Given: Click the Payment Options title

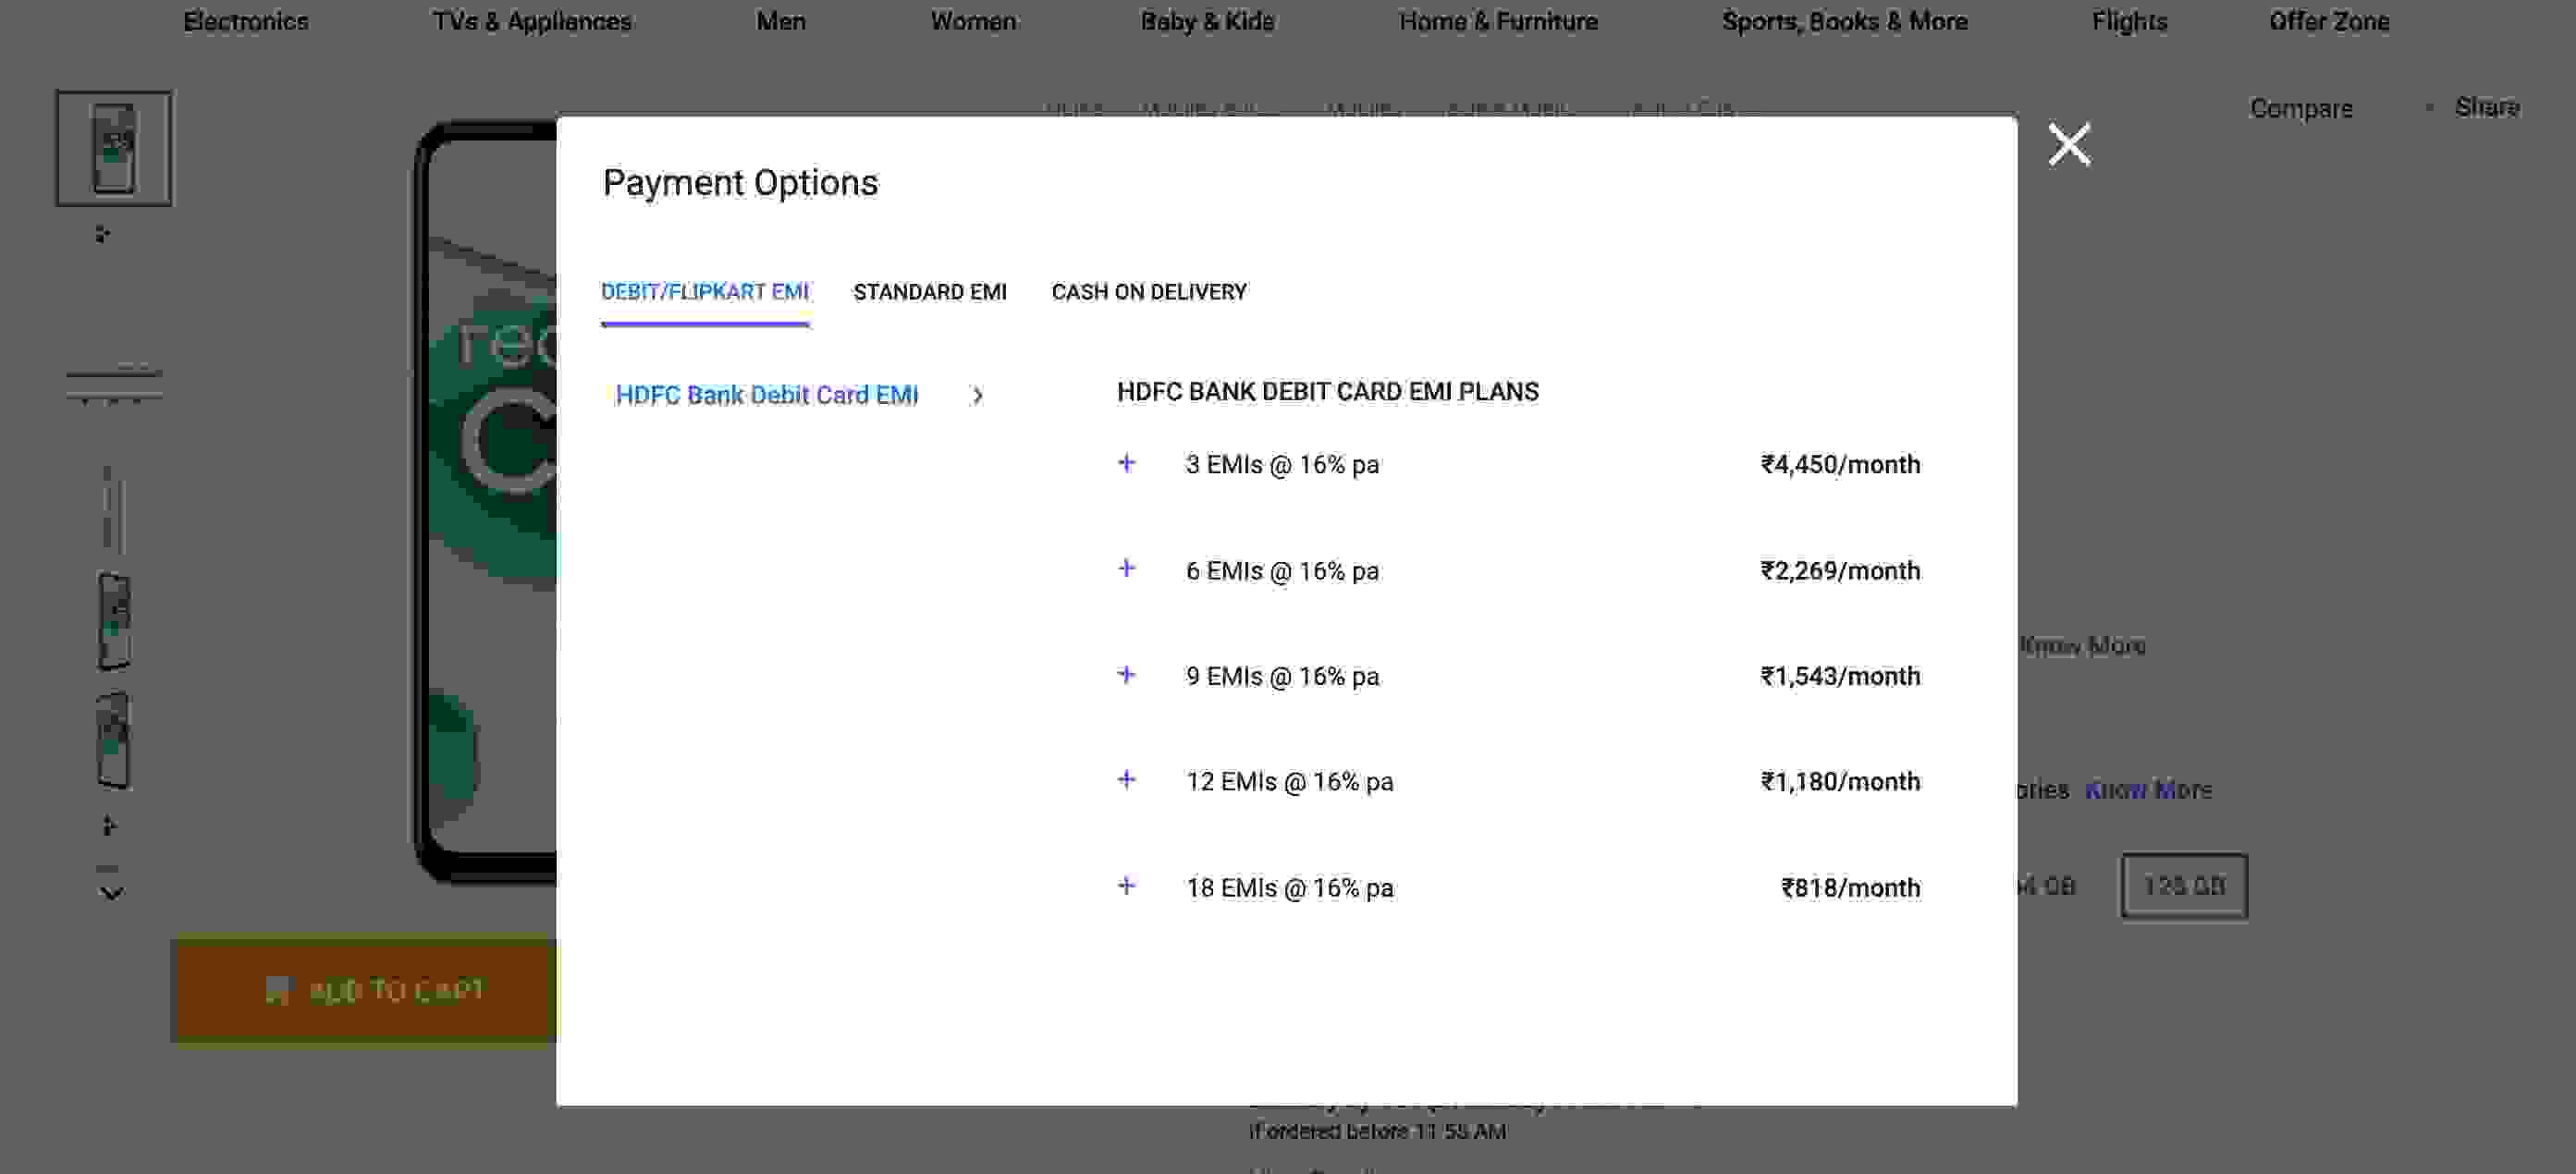Looking at the screenshot, I should 740,183.
